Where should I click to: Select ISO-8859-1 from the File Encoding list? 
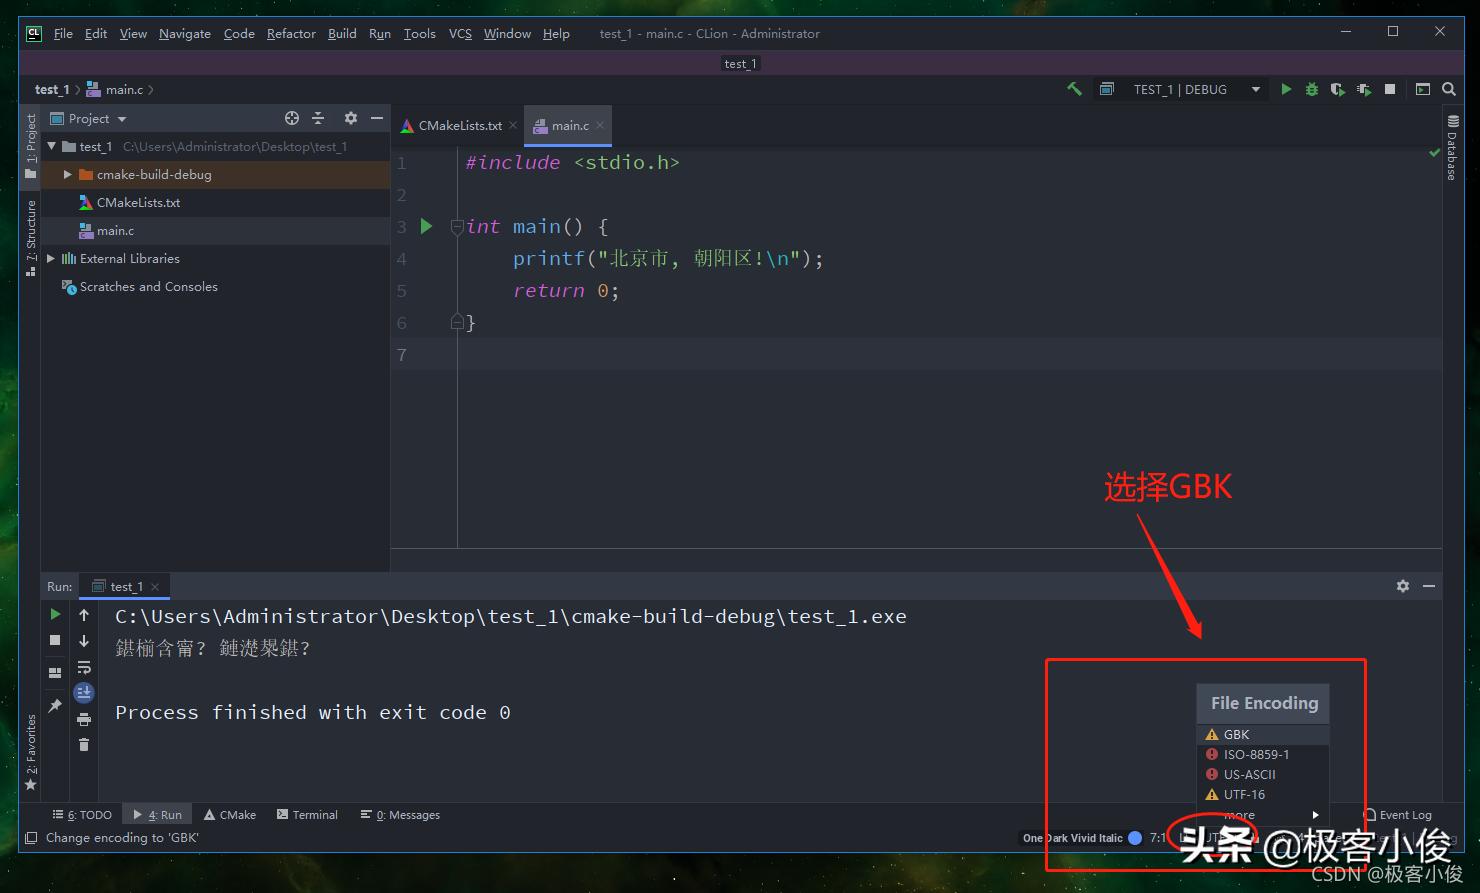pos(1256,754)
